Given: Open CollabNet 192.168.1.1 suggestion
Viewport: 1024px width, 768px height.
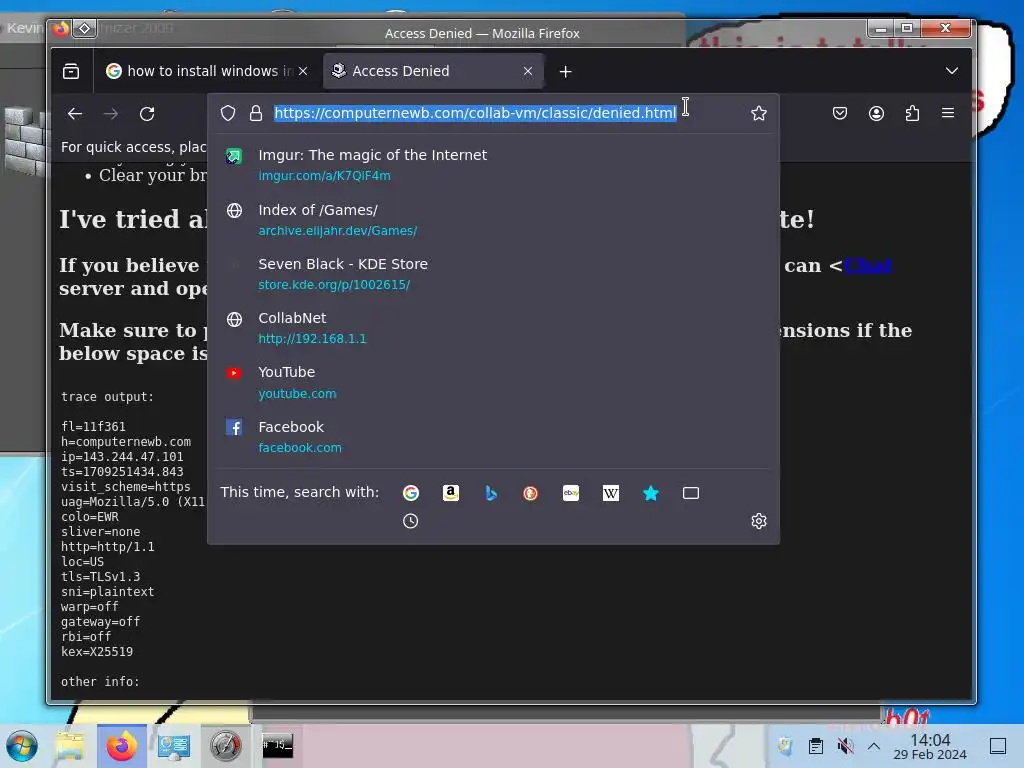Looking at the screenshot, I should tap(493, 328).
